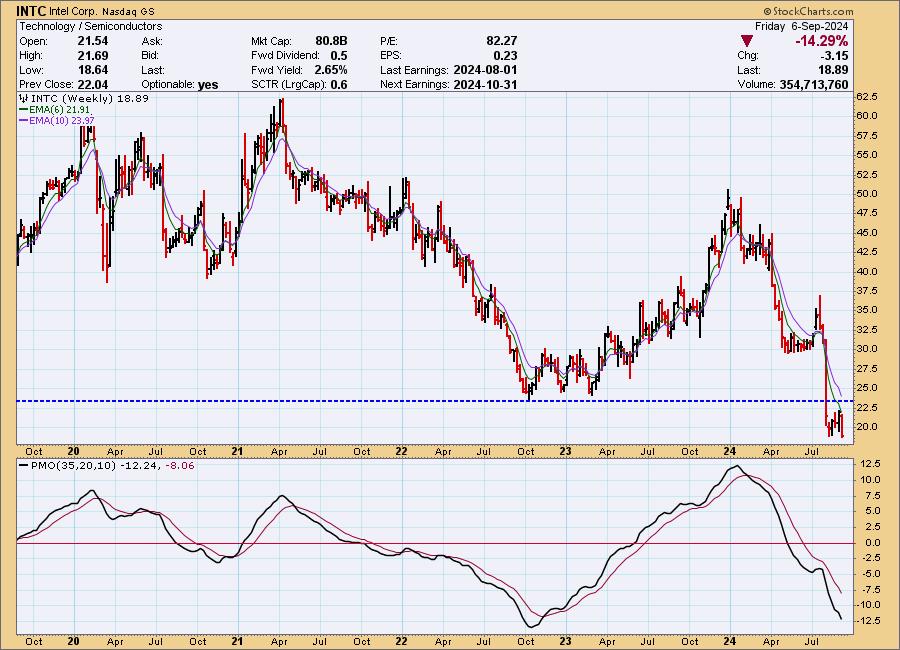Click the green EMA(6) legend line marker

click(24, 110)
